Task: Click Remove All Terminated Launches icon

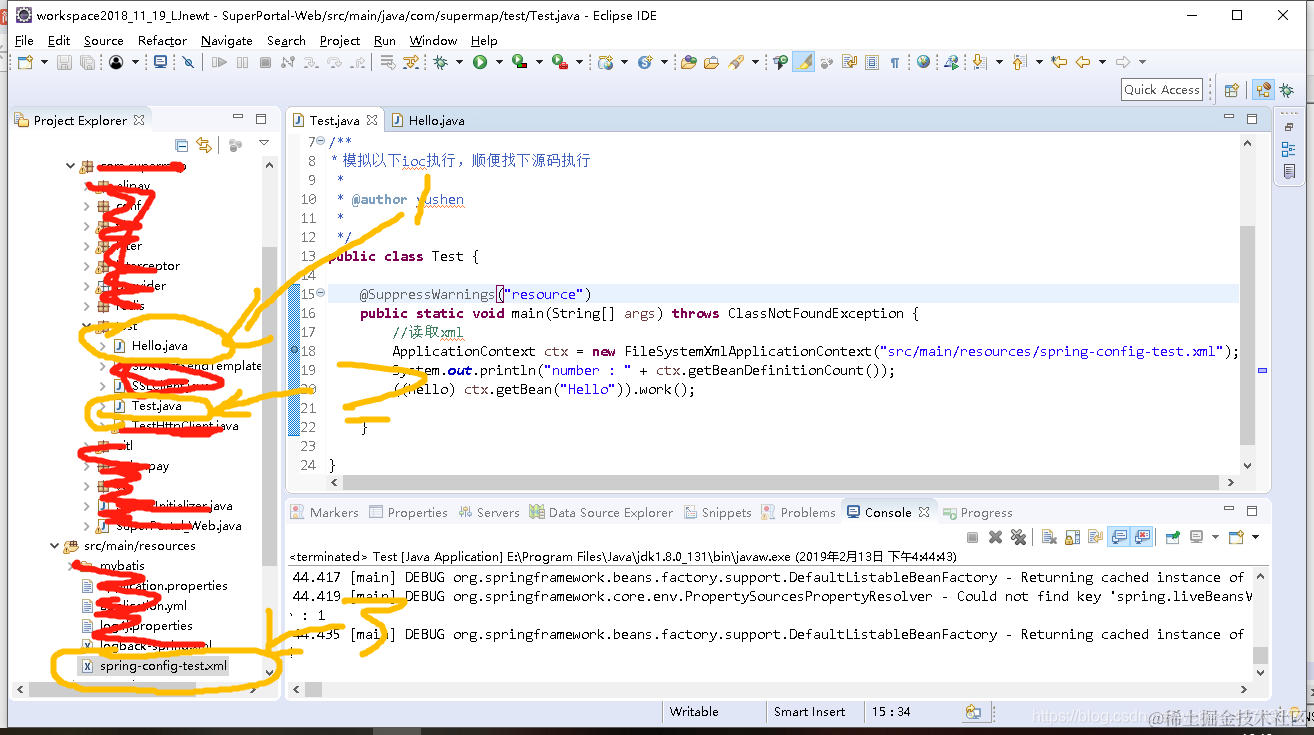Action: 1018,537
